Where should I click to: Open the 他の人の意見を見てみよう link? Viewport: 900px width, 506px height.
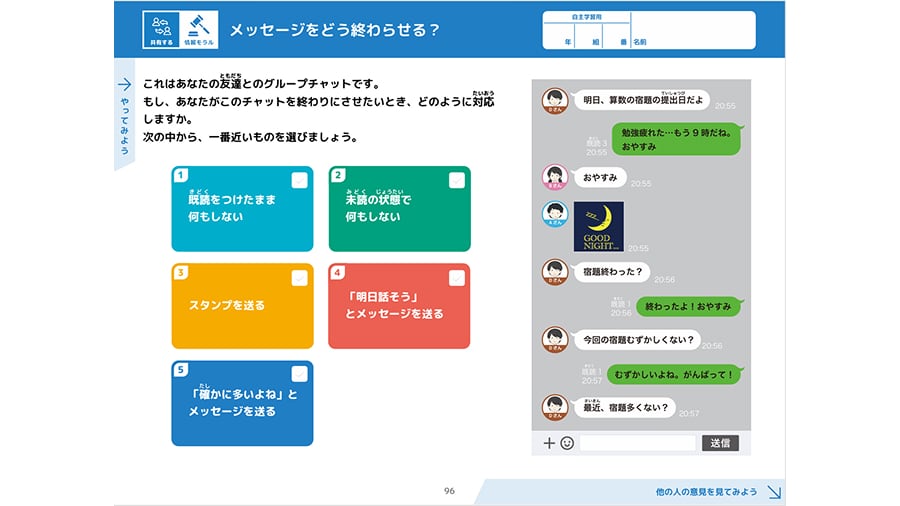(706, 492)
